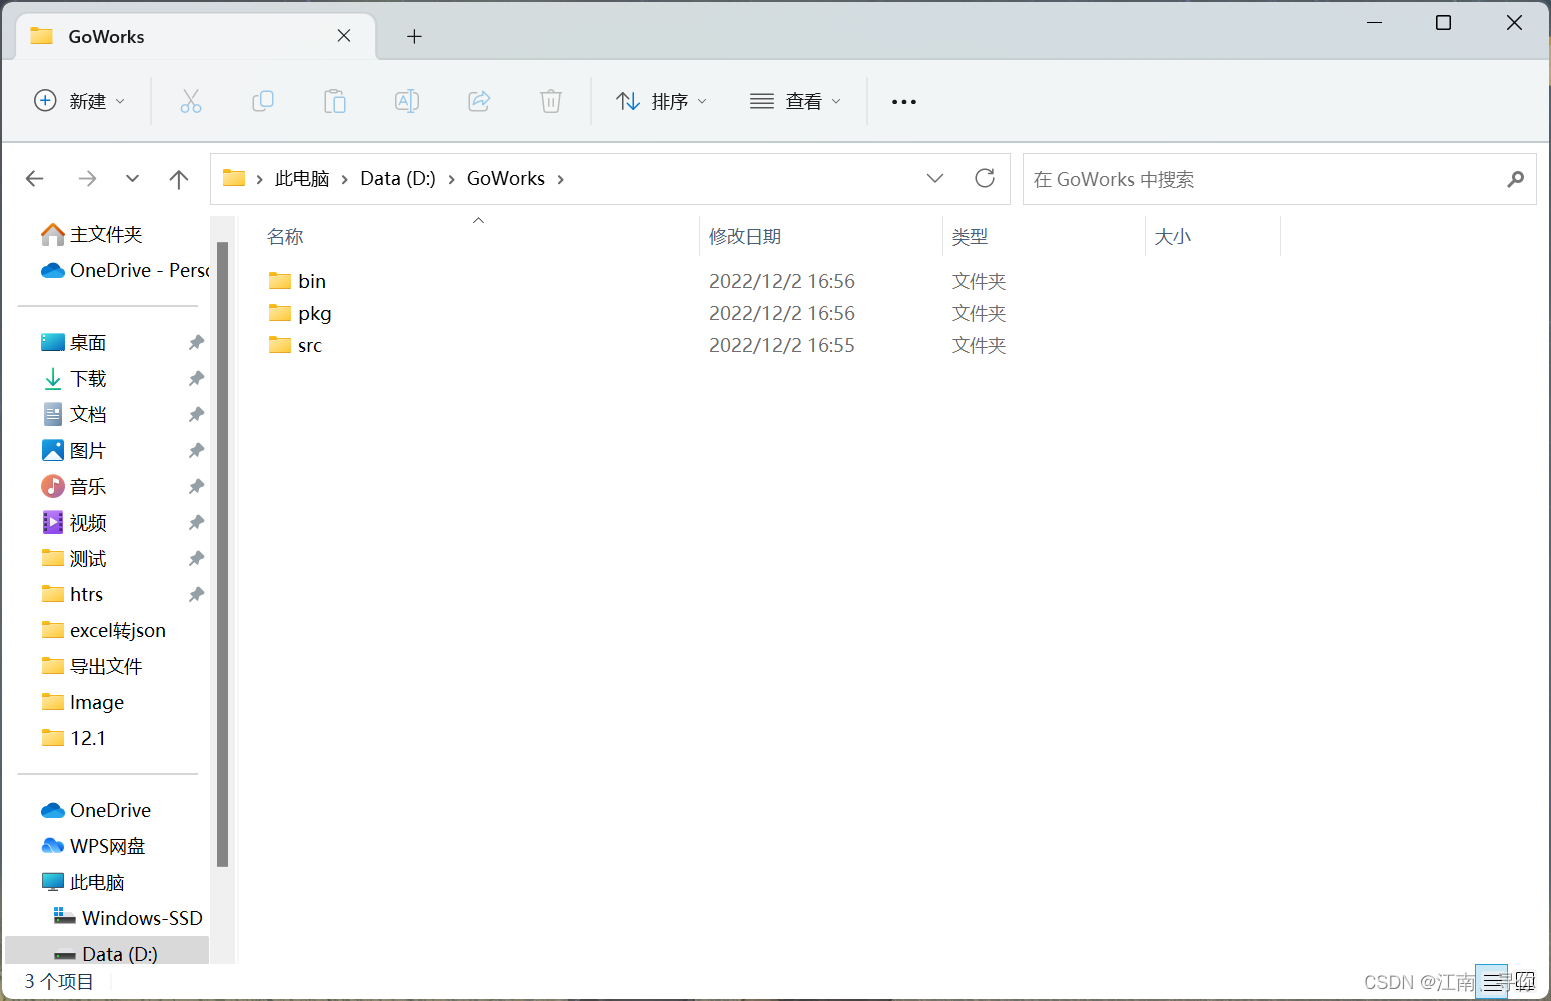Open the 新建 dropdown menu
Screen dimensions: 1551x1001
[80, 101]
